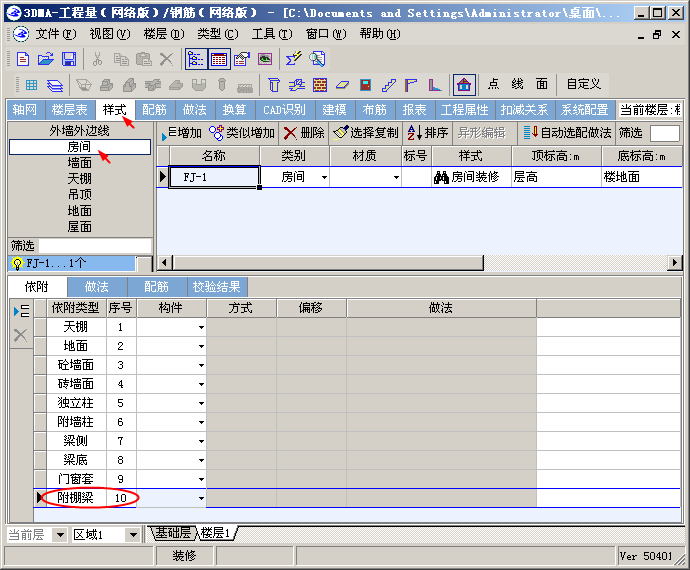This screenshot has height=570, width=690.
Task: Click the brick wall component icon
Action: click(320, 85)
